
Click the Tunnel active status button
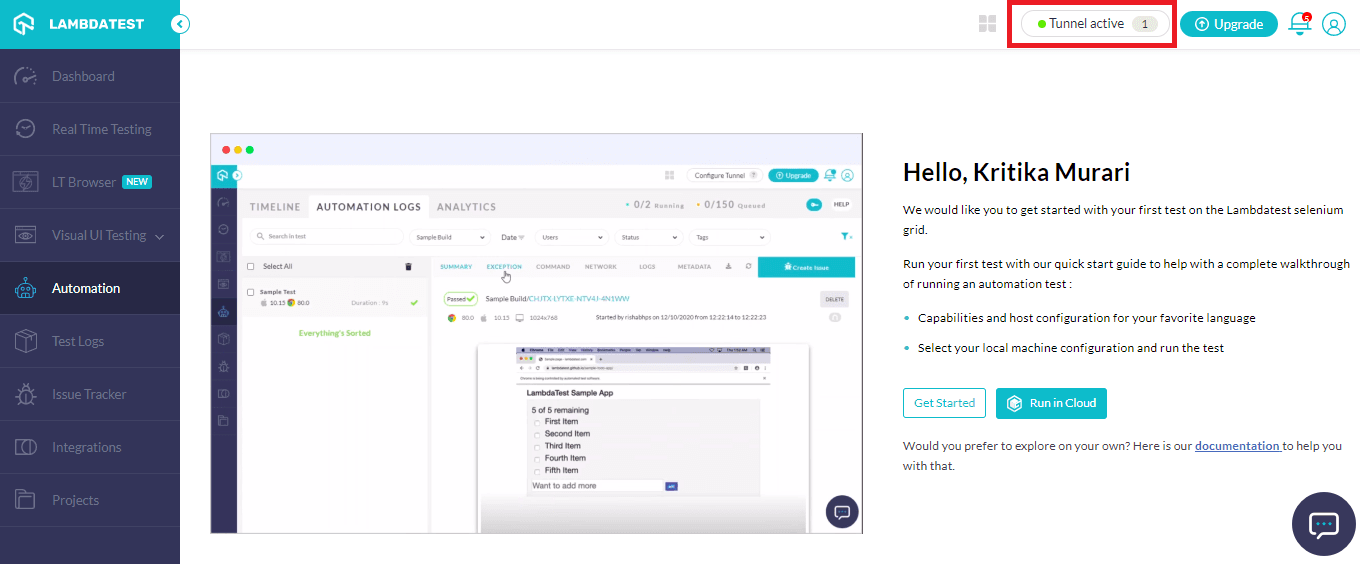pyautogui.click(x=1095, y=24)
